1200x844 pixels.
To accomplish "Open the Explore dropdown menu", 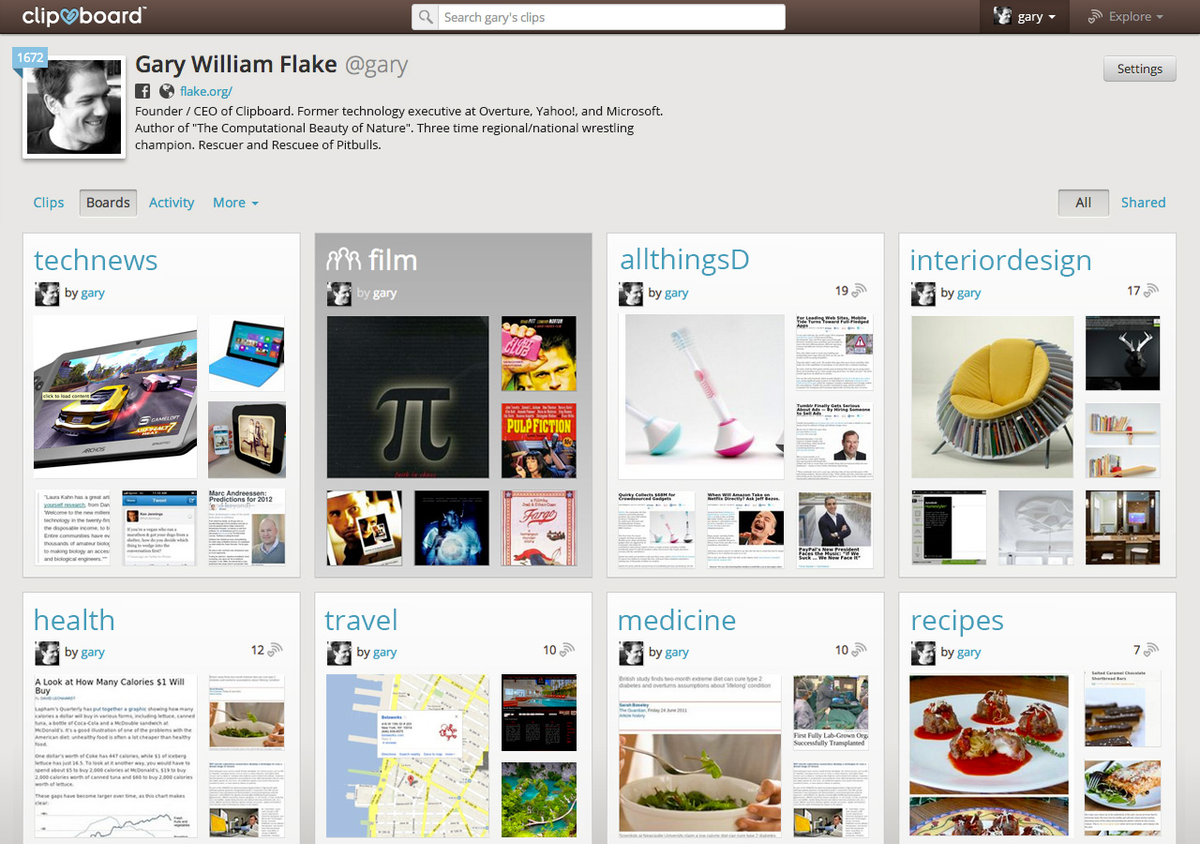I will pyautogui.click(x=1126, y=16).
